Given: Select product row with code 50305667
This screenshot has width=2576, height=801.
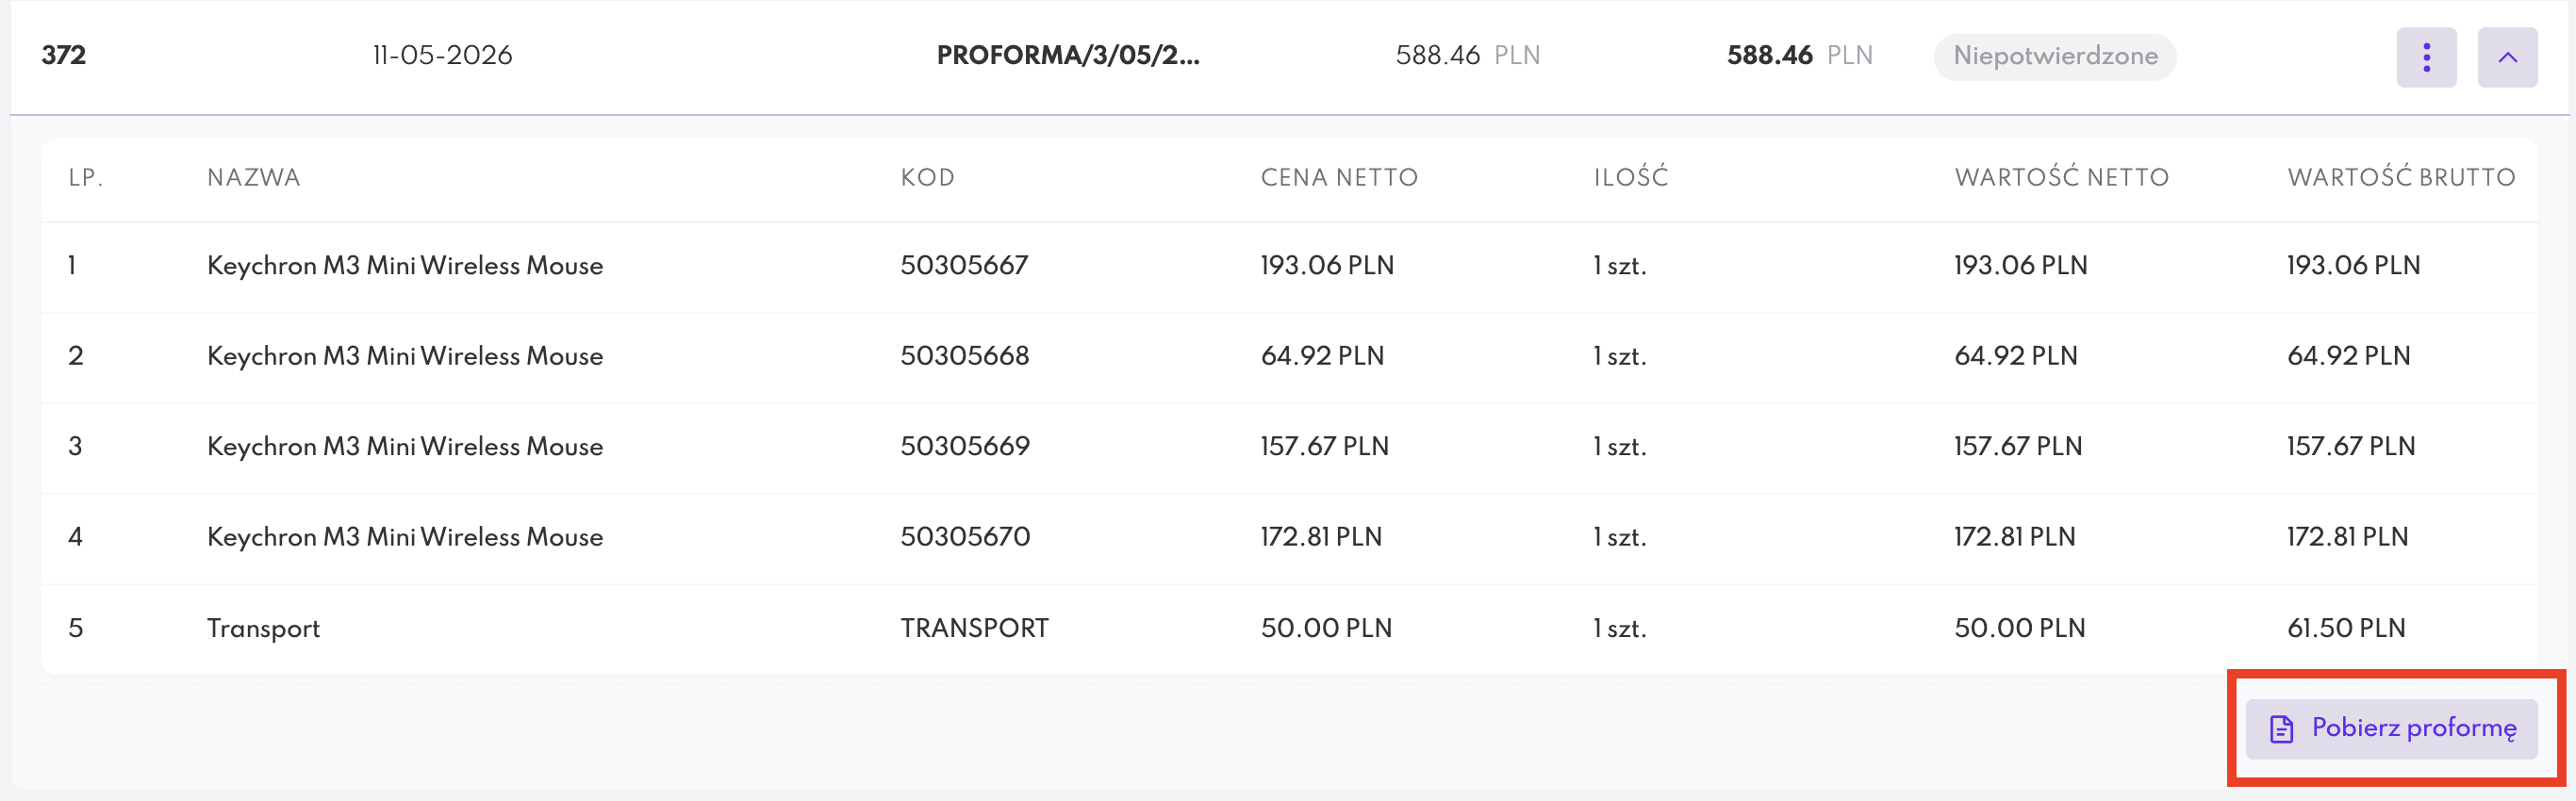Looking at the screenshot, I should (1289, 266).
